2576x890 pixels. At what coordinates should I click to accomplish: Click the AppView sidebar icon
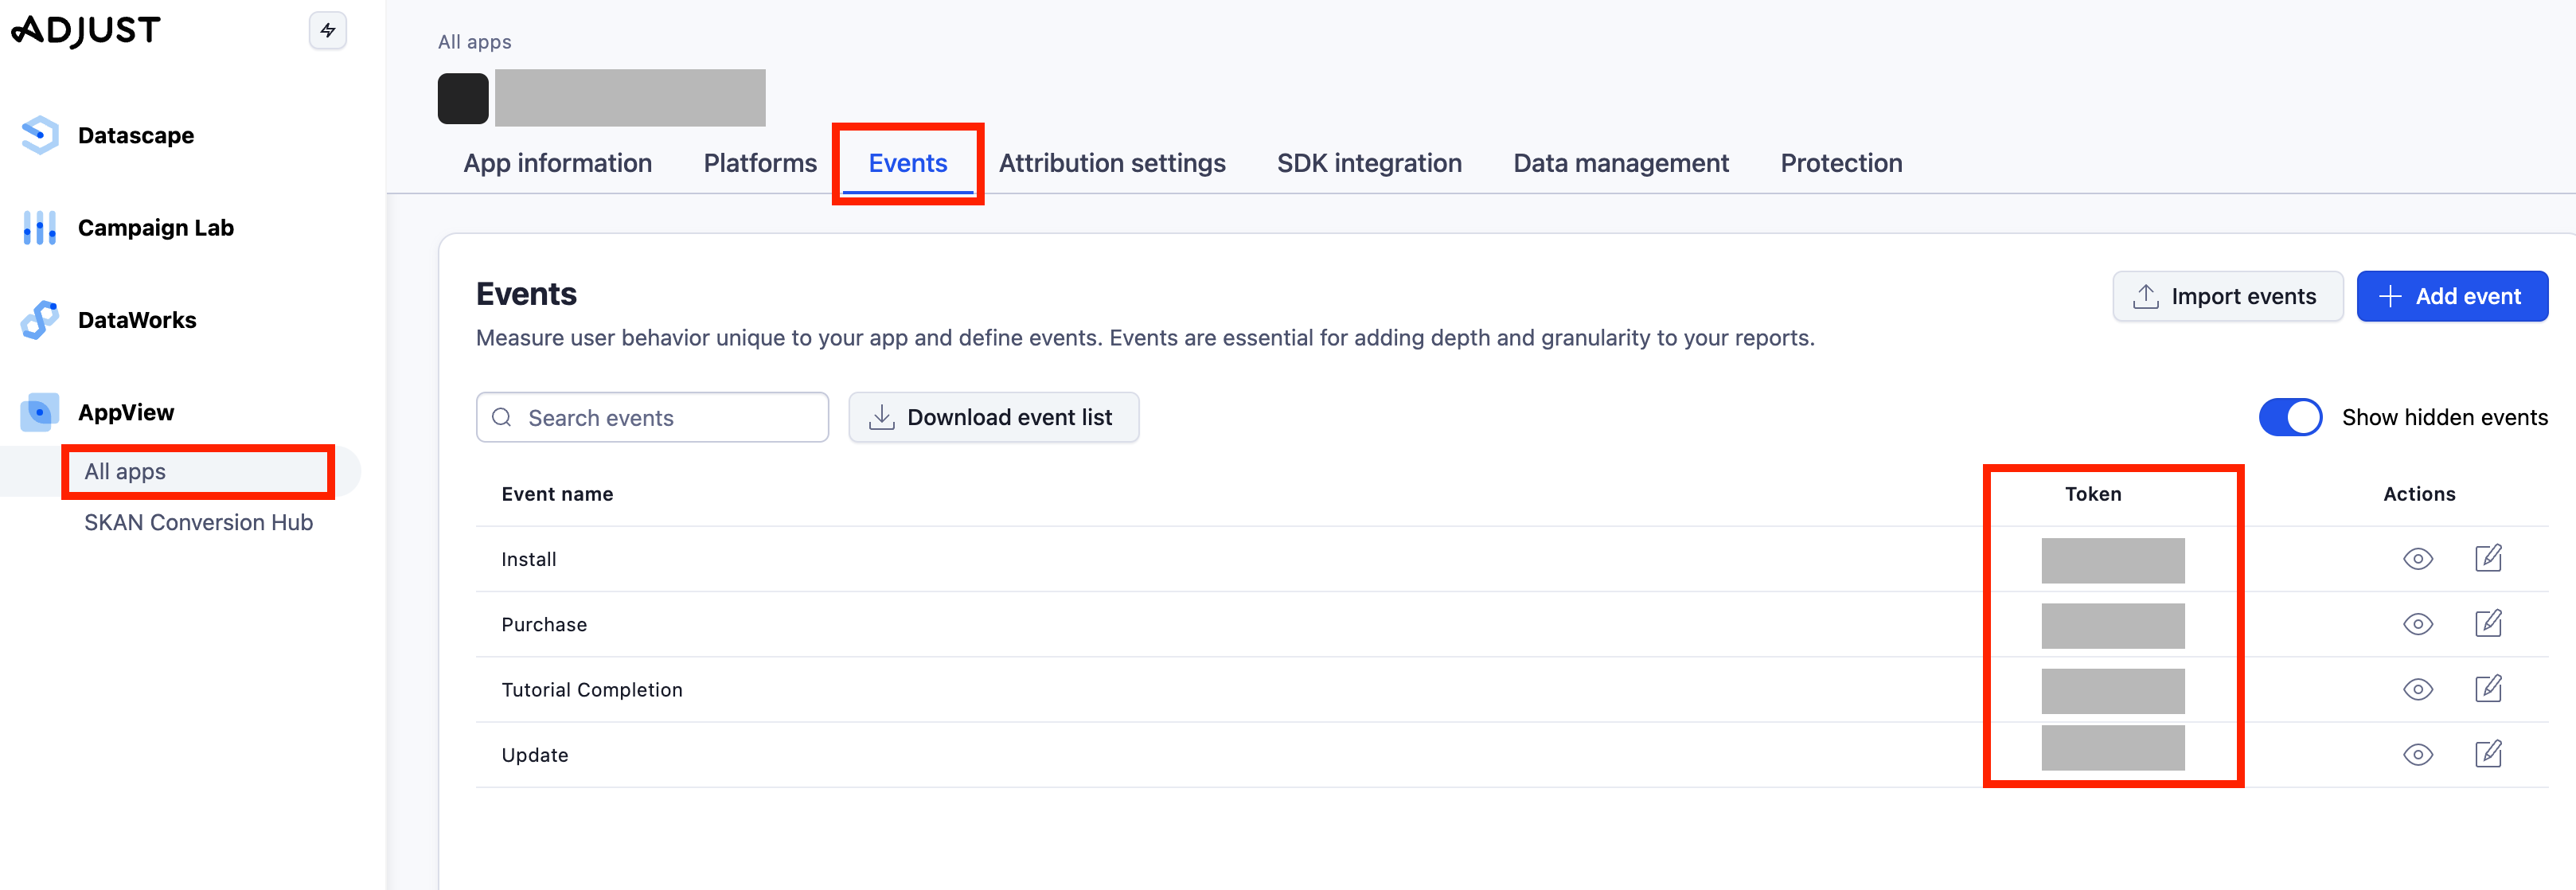[40, 412]
